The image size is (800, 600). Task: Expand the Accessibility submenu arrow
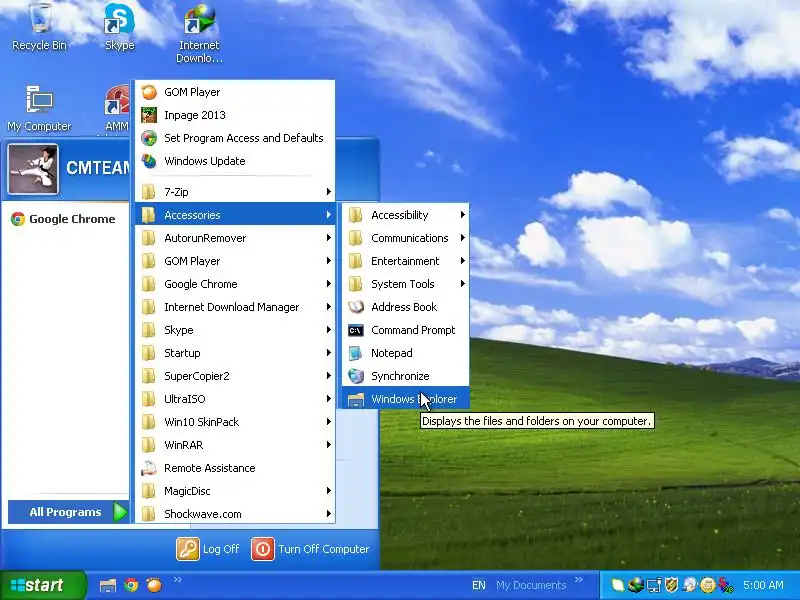(462, 215)
